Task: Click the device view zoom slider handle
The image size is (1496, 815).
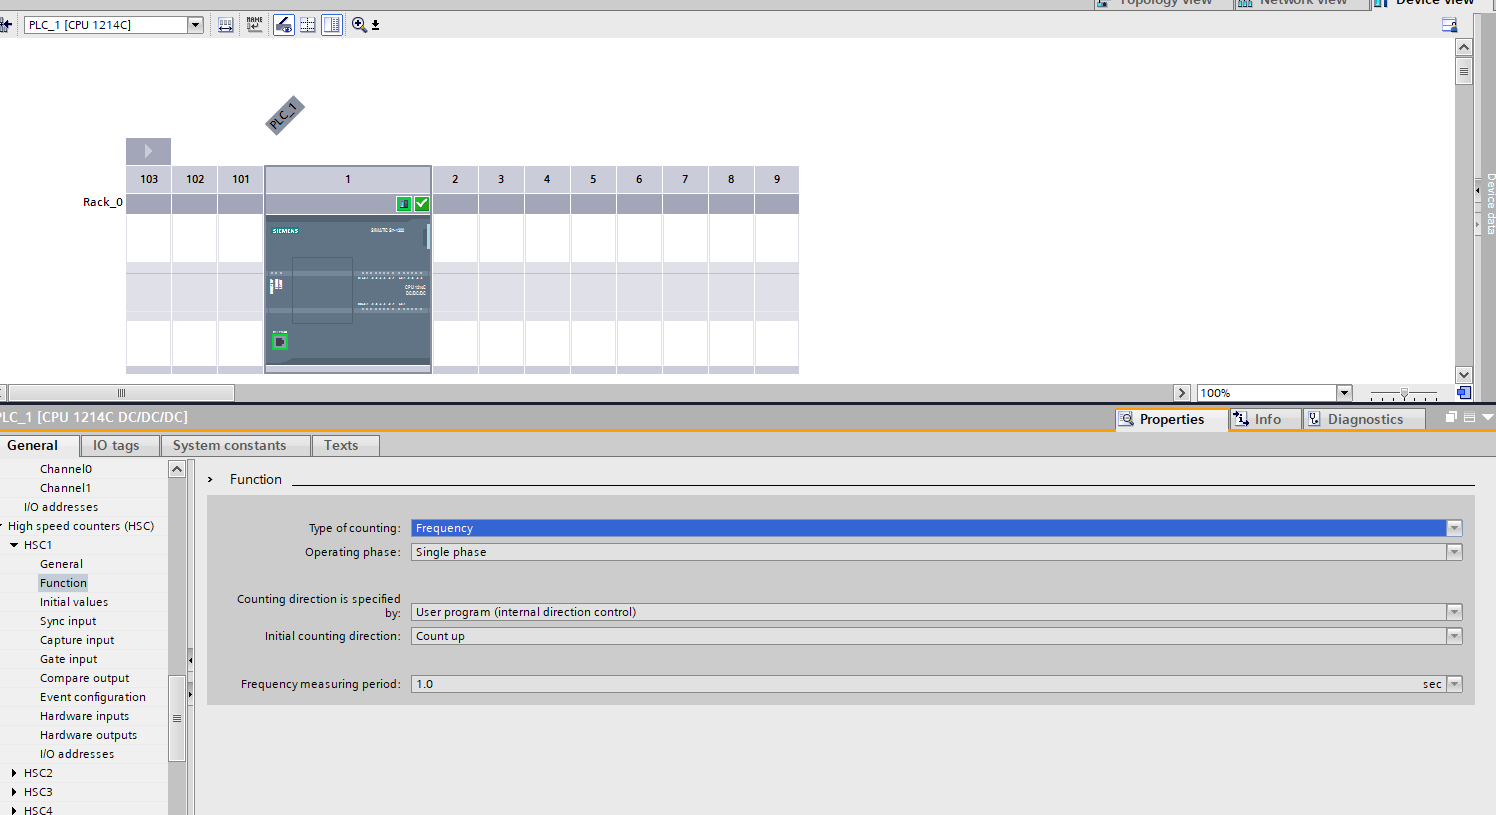Action: pyautogui.click(x=1404, y=394)
